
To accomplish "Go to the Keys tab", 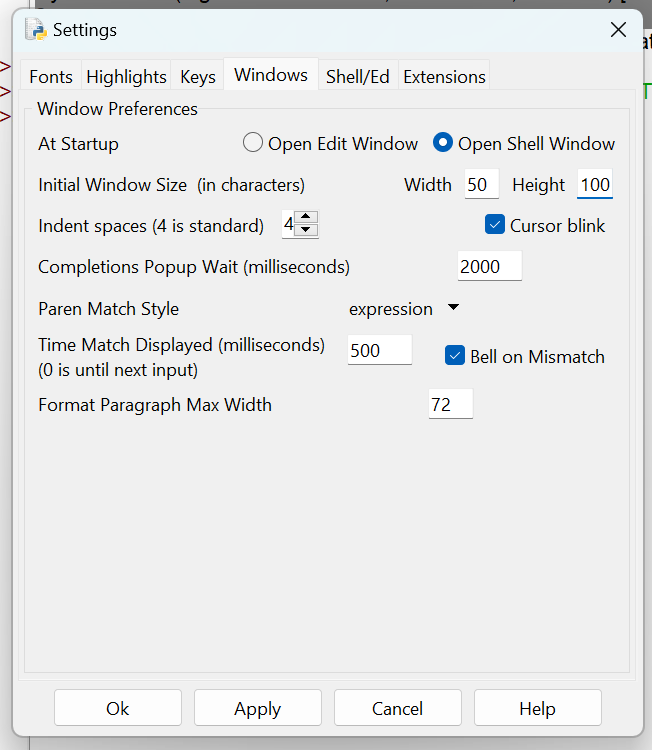I will click(198, 77).
